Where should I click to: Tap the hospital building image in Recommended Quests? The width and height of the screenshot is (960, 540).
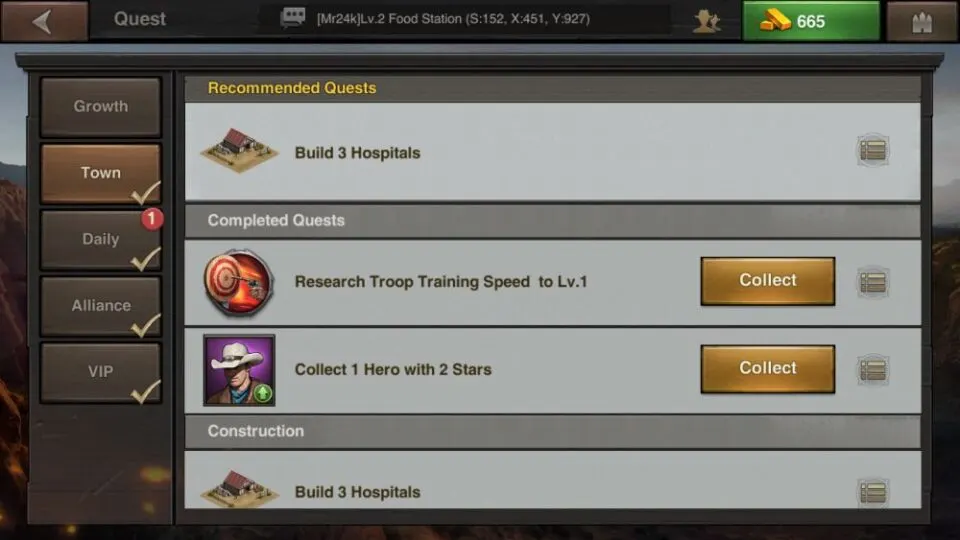239,150
